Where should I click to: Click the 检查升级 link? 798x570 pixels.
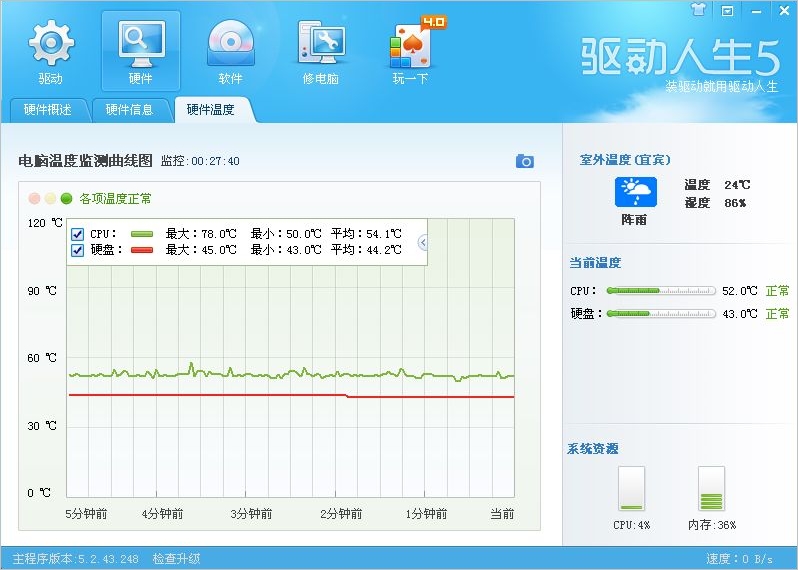(176, 558)
